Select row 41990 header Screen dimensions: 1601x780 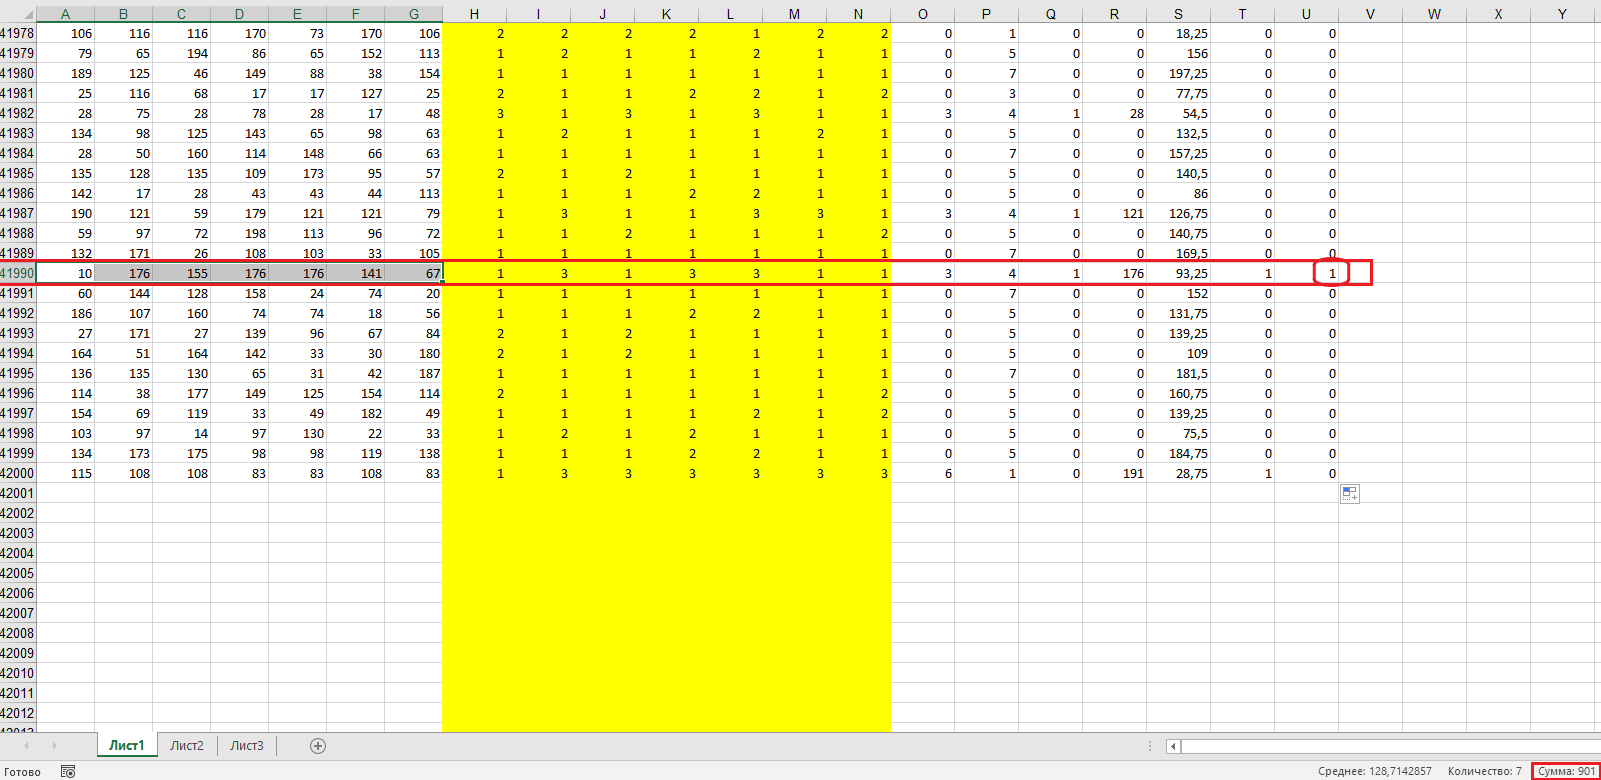17,273
